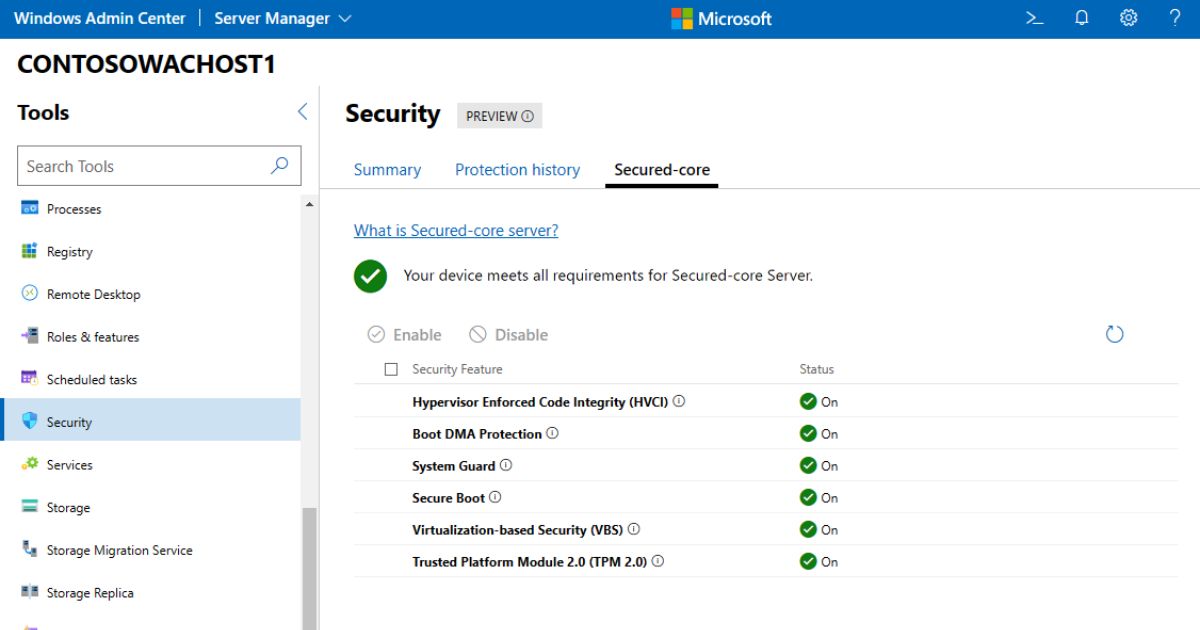The height and width of the screenshot is (630, 1200).
Task: Toggle the select-all Security Feature checkbox
Action: pyautogui.click(x=391, y=369)
